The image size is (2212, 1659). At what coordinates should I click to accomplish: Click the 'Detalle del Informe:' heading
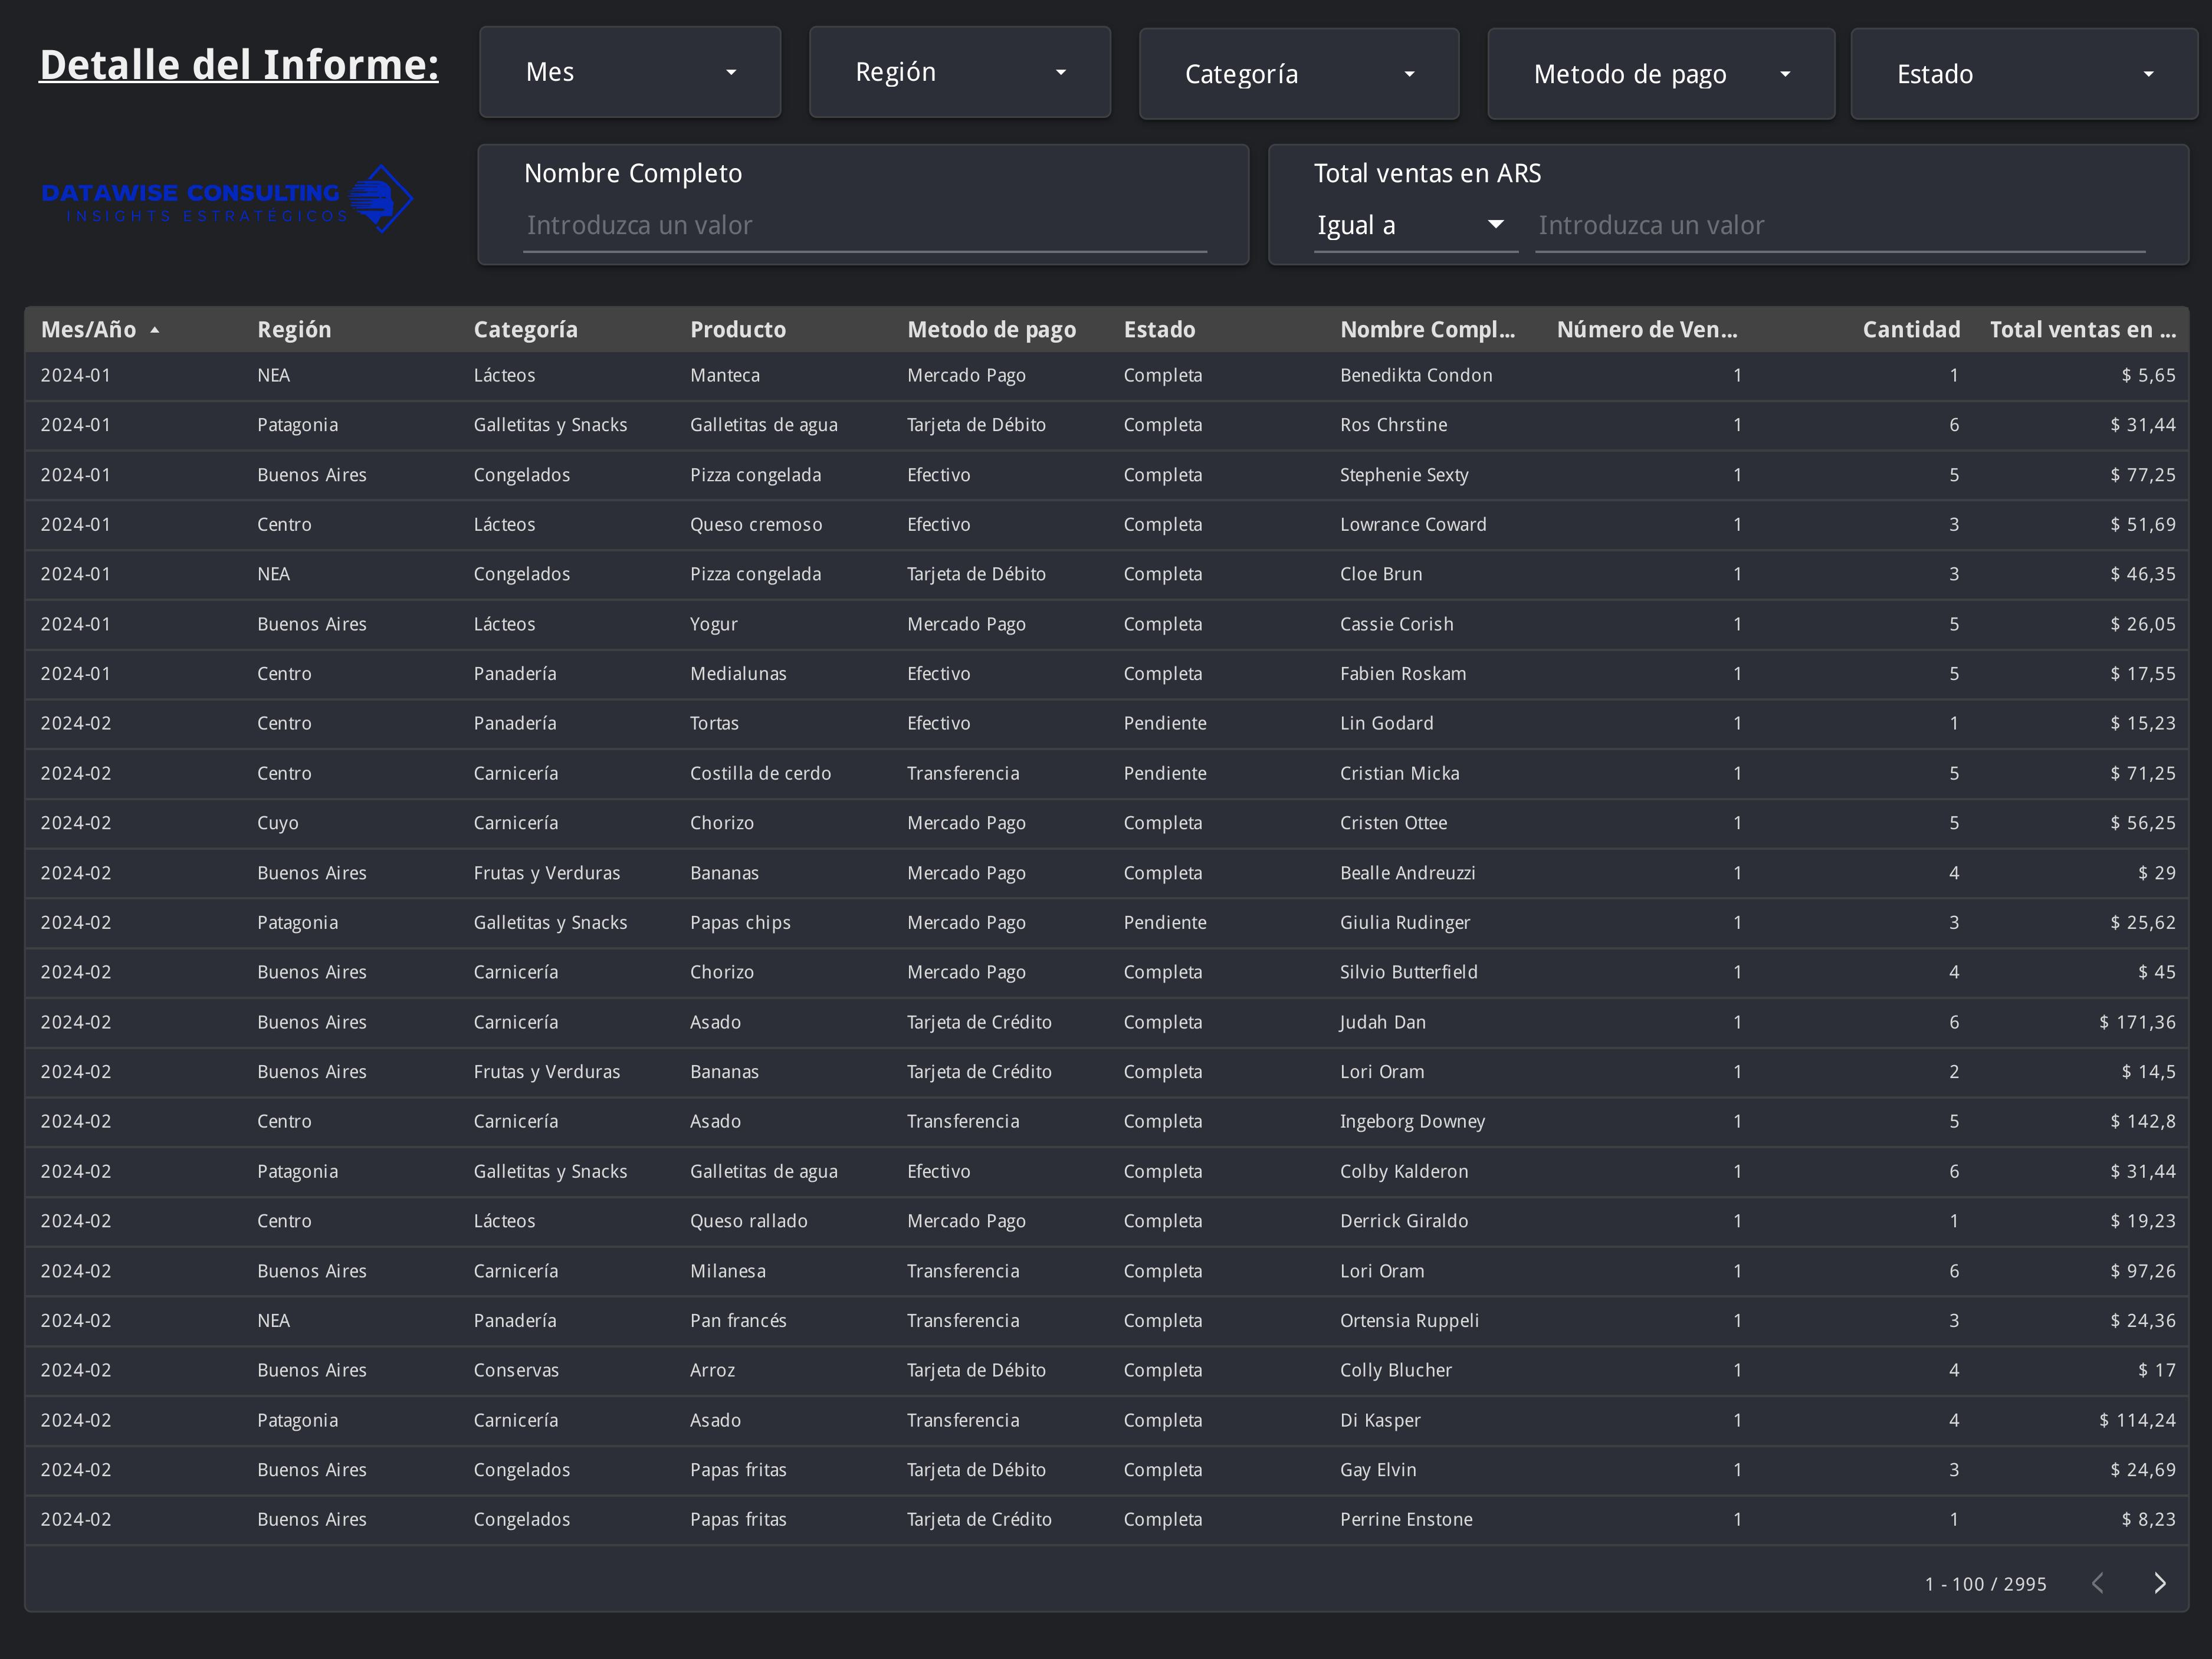tap(238, 63)
